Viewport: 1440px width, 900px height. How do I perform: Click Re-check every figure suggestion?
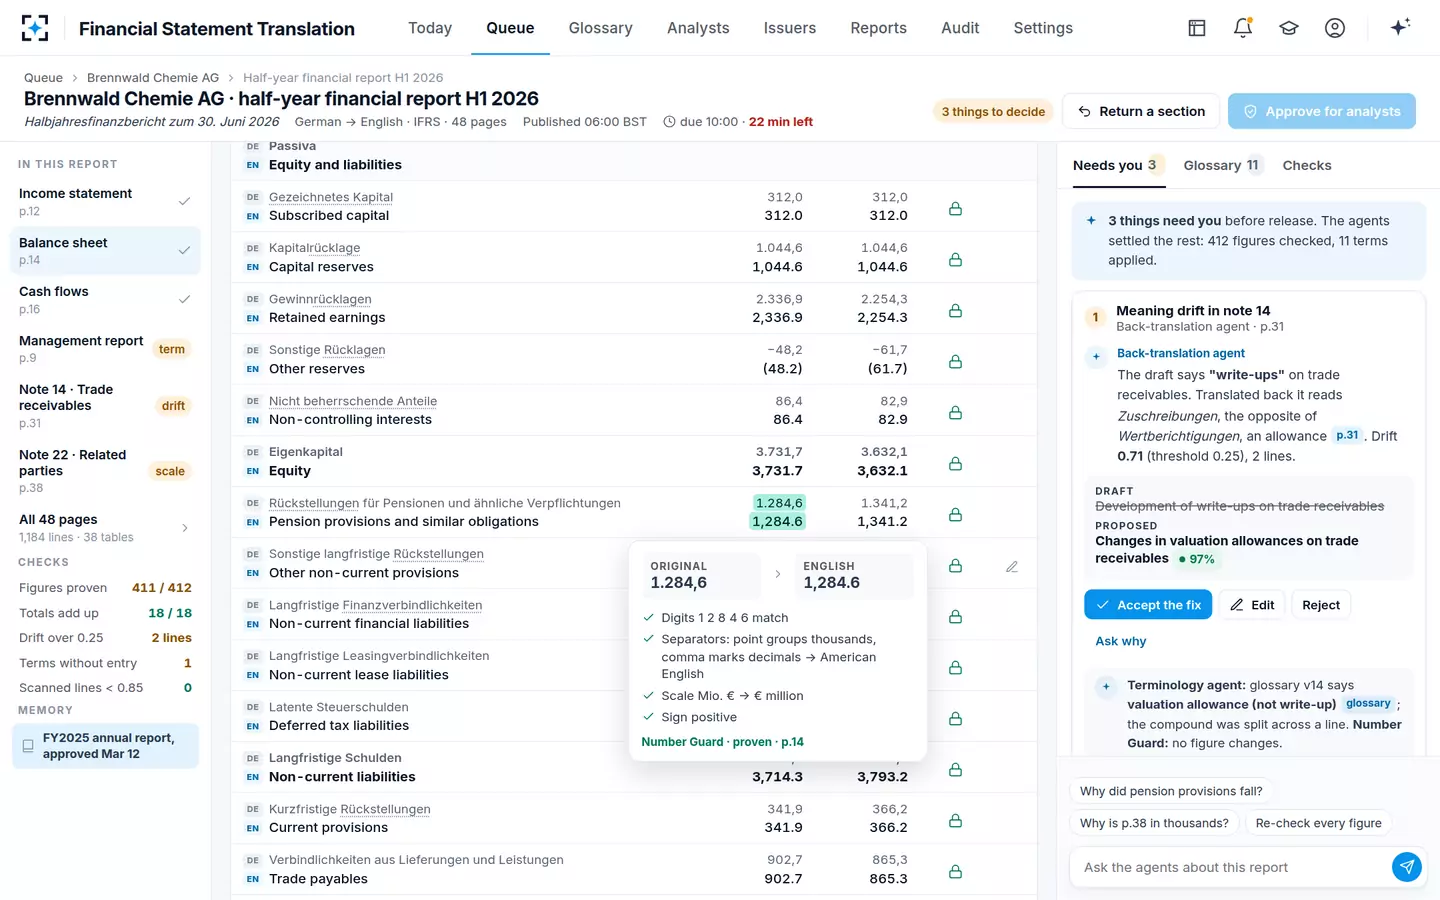tap(1318, 823)
